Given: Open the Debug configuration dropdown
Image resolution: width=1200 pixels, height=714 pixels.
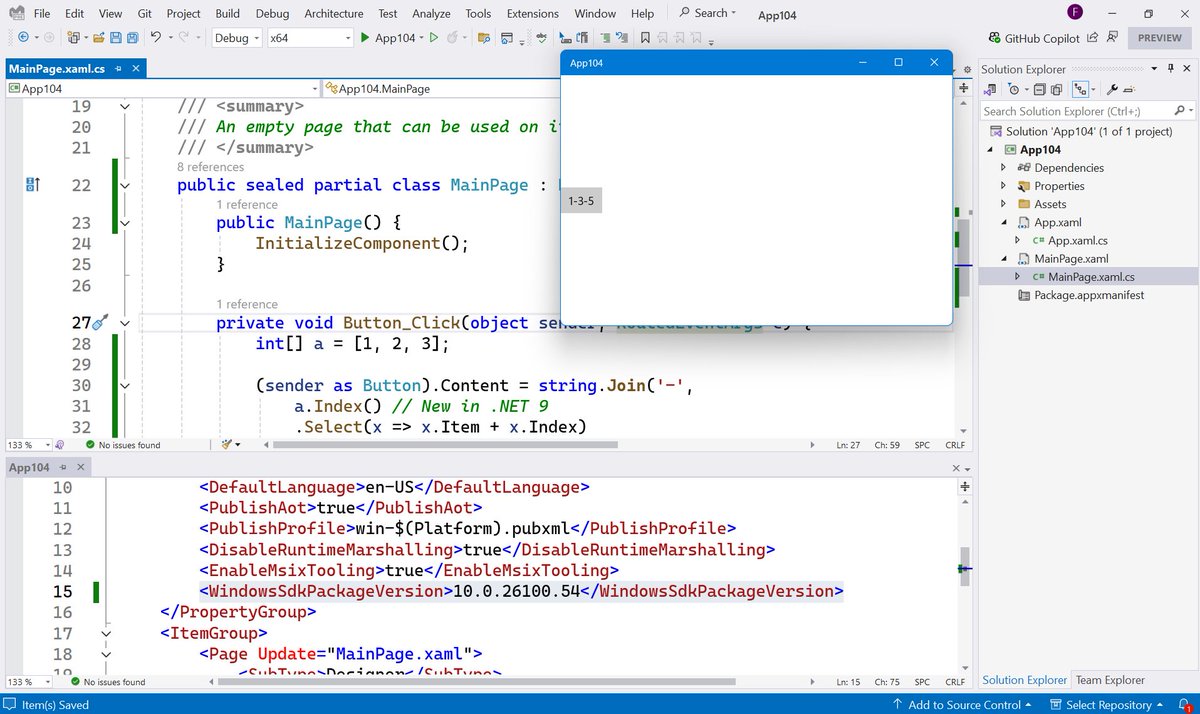Looking at the screenshot, I should [237, 38].
